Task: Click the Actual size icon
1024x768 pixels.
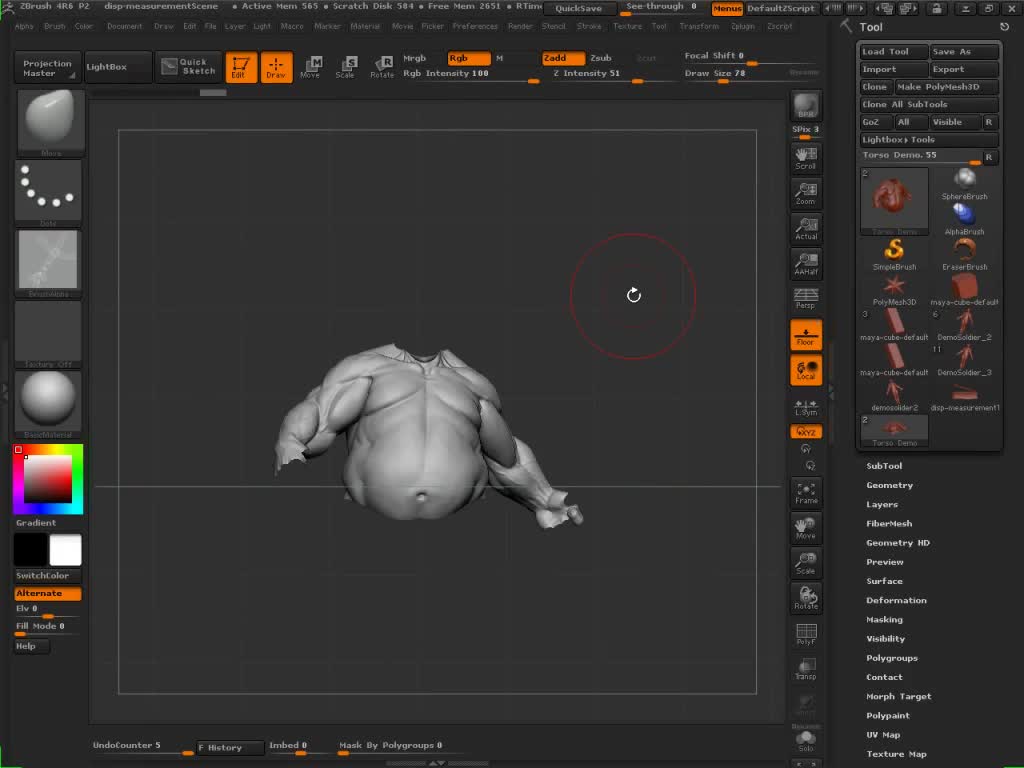Action: coord(806,229)
